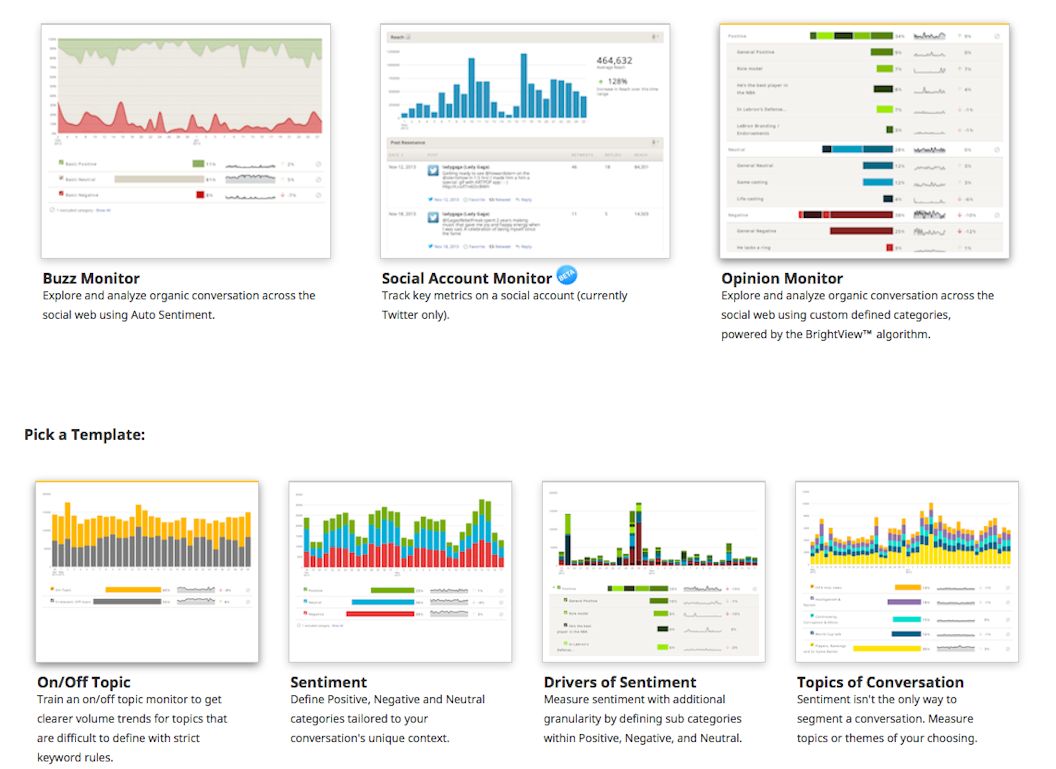
Task: Select the Social Account Monitor preview thumbnail
Action: point(525,141)
